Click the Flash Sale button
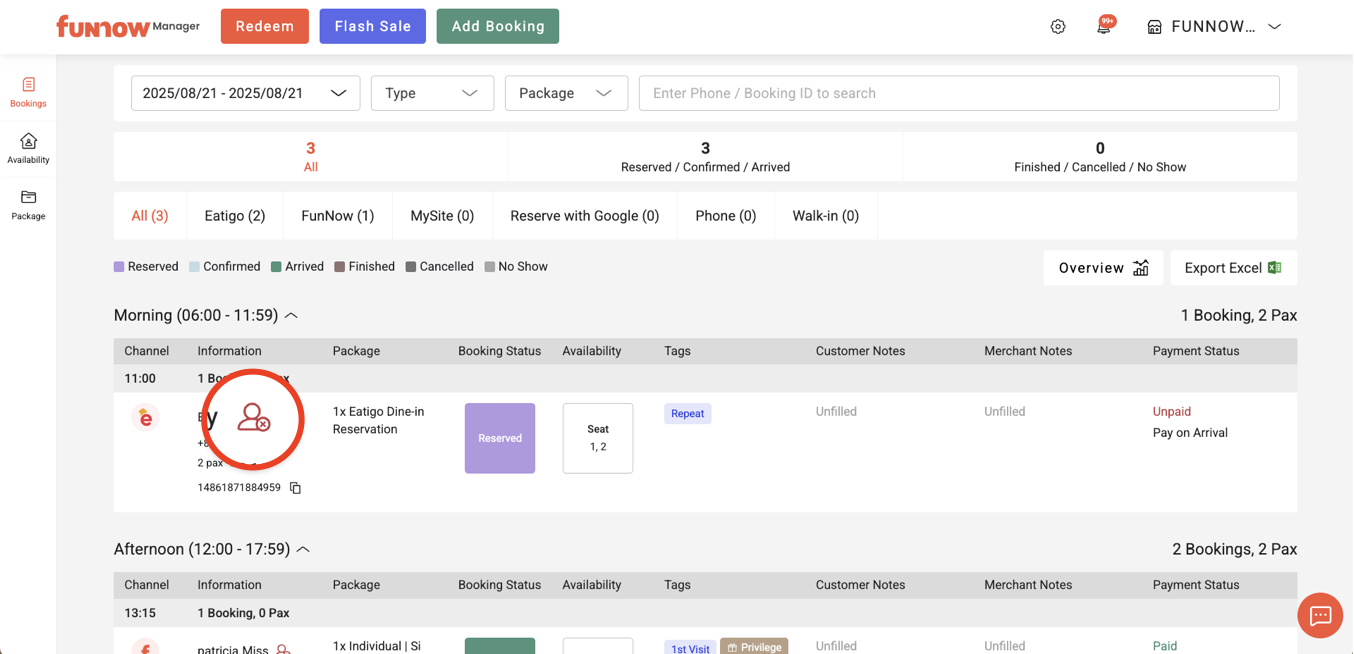This screenshot has width=1354, height=654. click(372, 26)
